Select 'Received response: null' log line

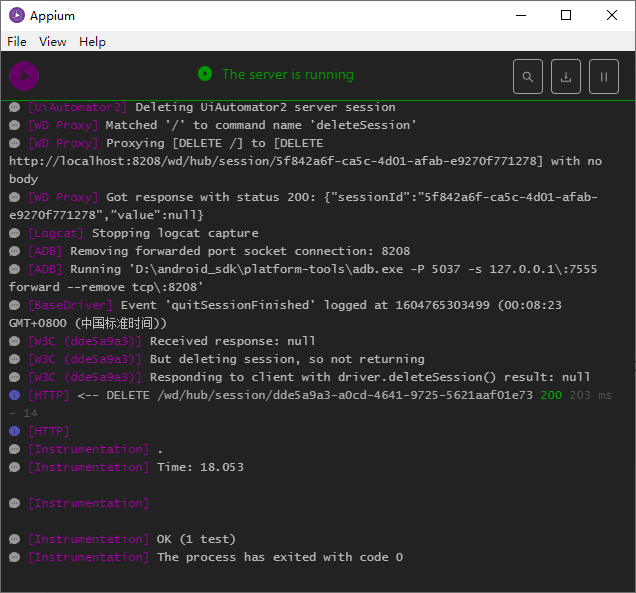(x=162, y=342)
